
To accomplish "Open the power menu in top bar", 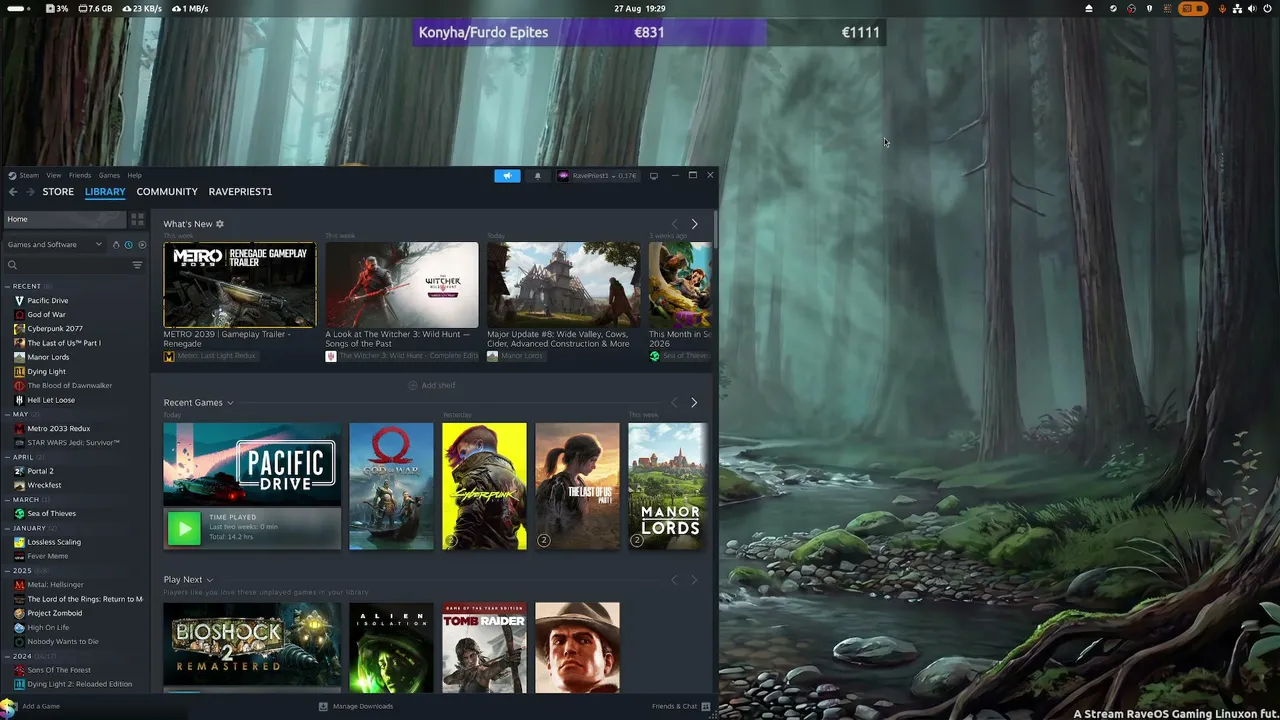I will [1267, 9].
